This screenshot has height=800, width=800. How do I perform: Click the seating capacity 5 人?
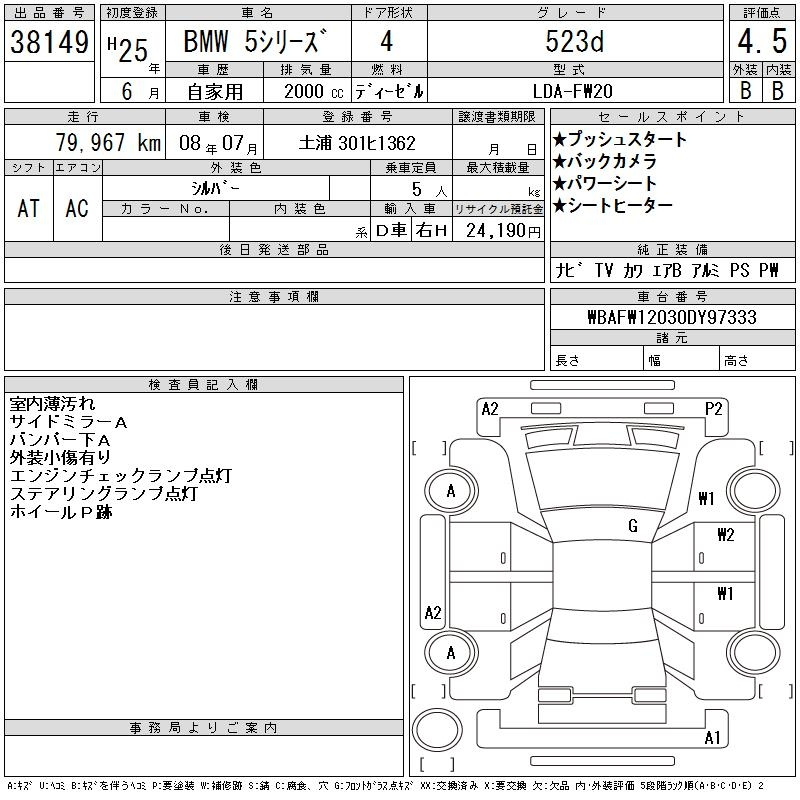coord(429,189)
